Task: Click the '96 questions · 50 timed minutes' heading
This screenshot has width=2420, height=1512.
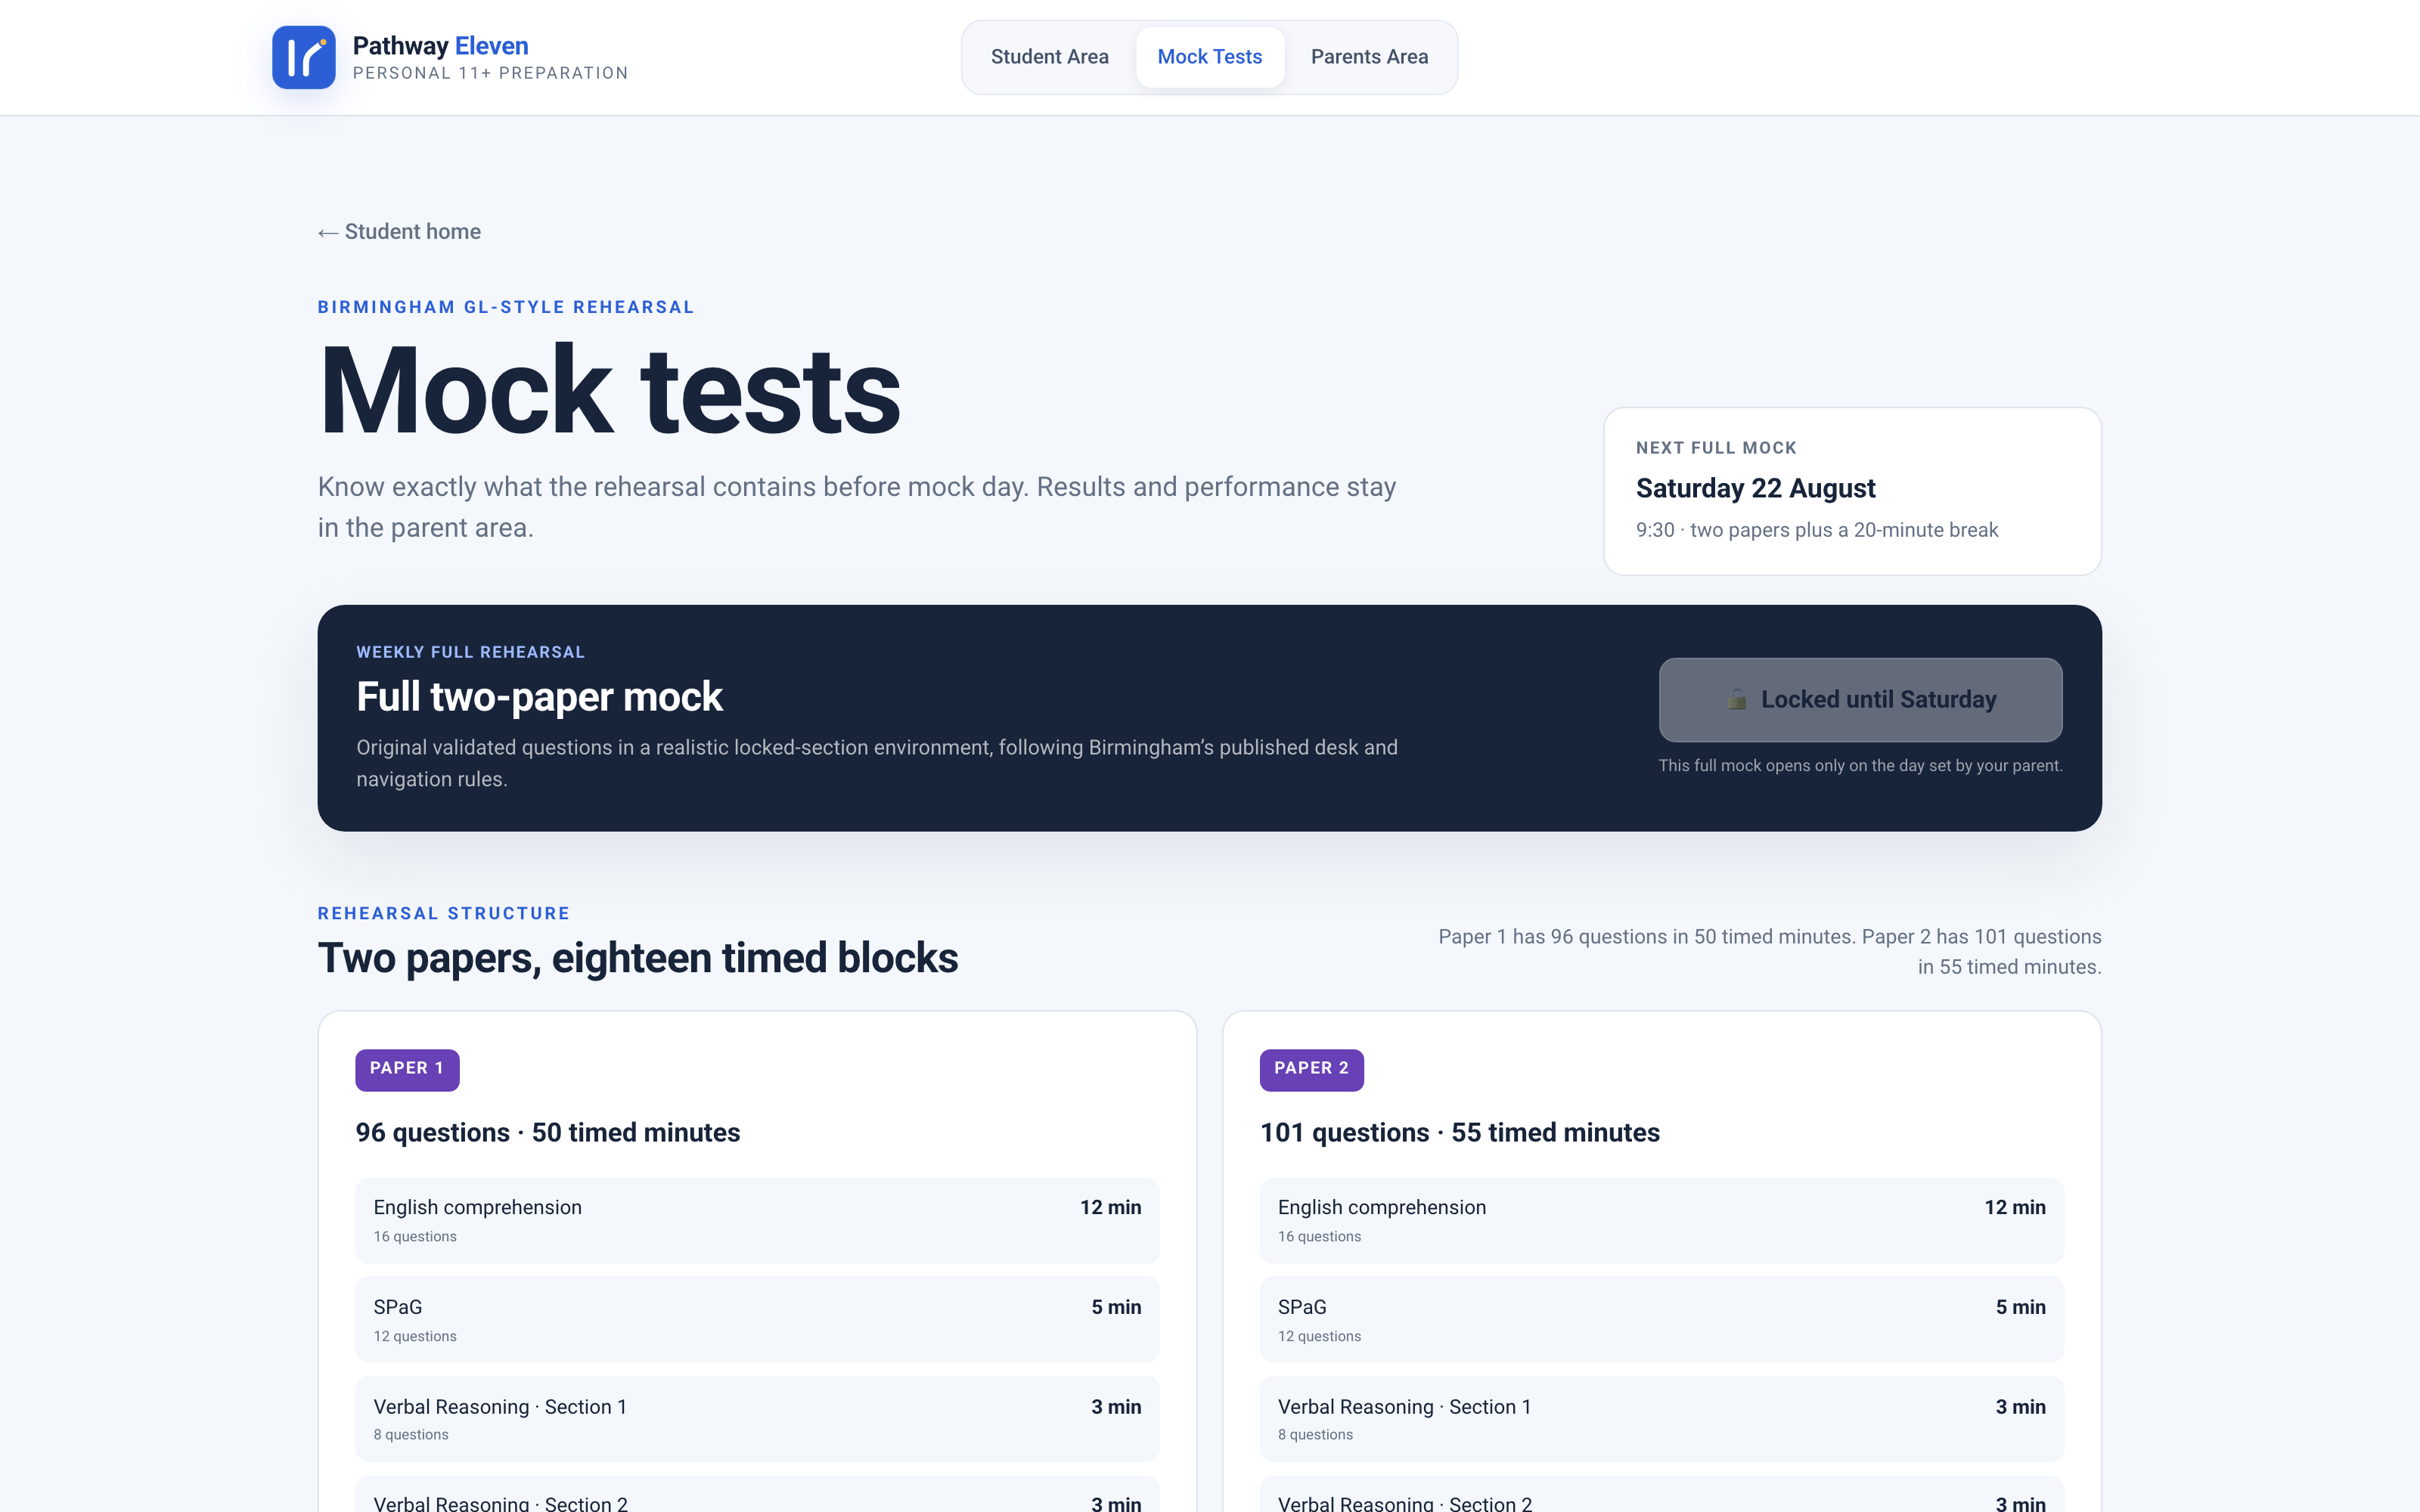Action: pos(548,1132)
